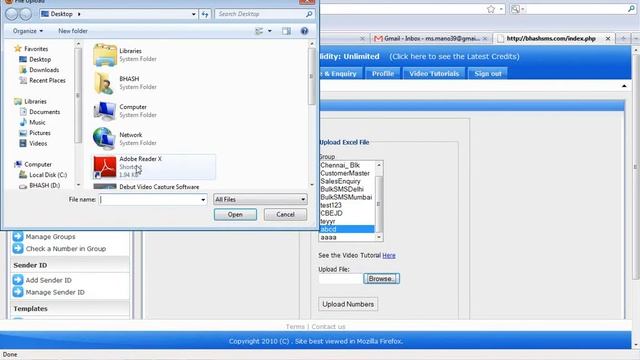
Task: Click the refresh button beside Desktop path
Action: [205, 14]
